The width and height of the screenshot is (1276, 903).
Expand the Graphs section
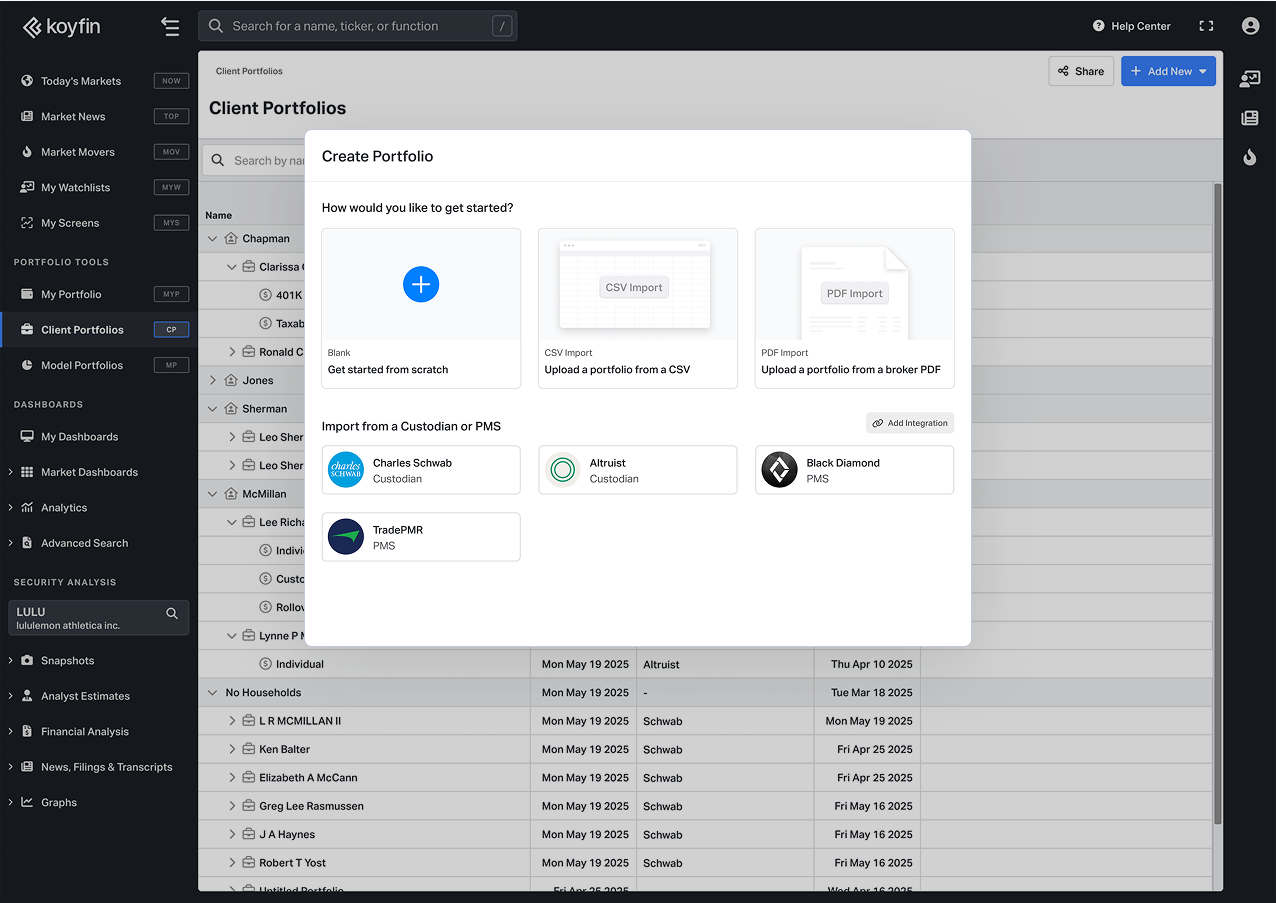11,803
